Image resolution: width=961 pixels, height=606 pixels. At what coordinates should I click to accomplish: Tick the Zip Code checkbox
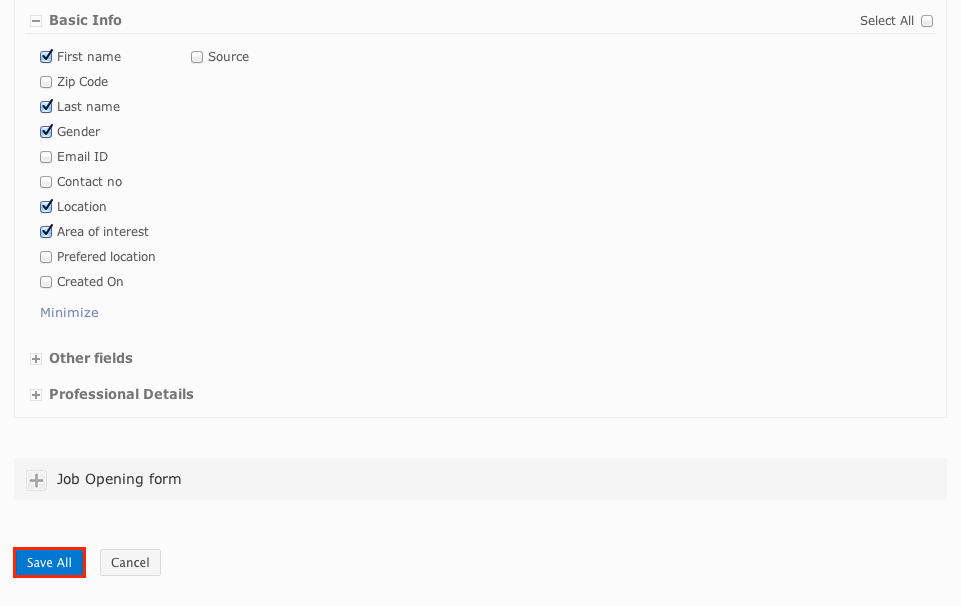coord(46,82)
